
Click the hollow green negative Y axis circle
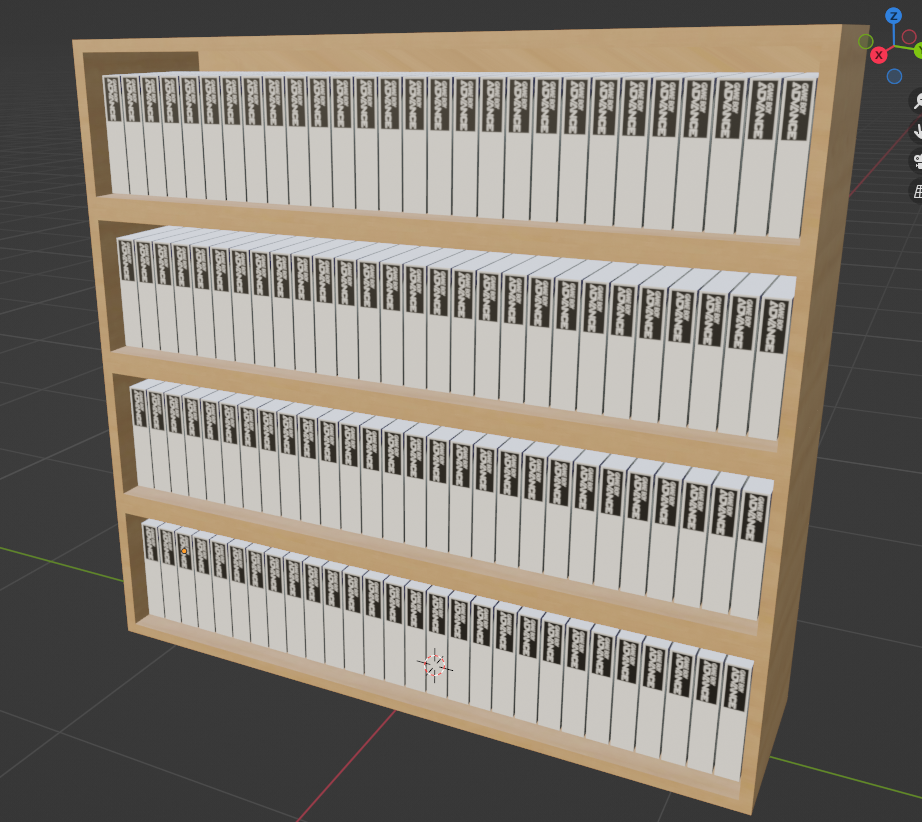(x=866, y=41)
